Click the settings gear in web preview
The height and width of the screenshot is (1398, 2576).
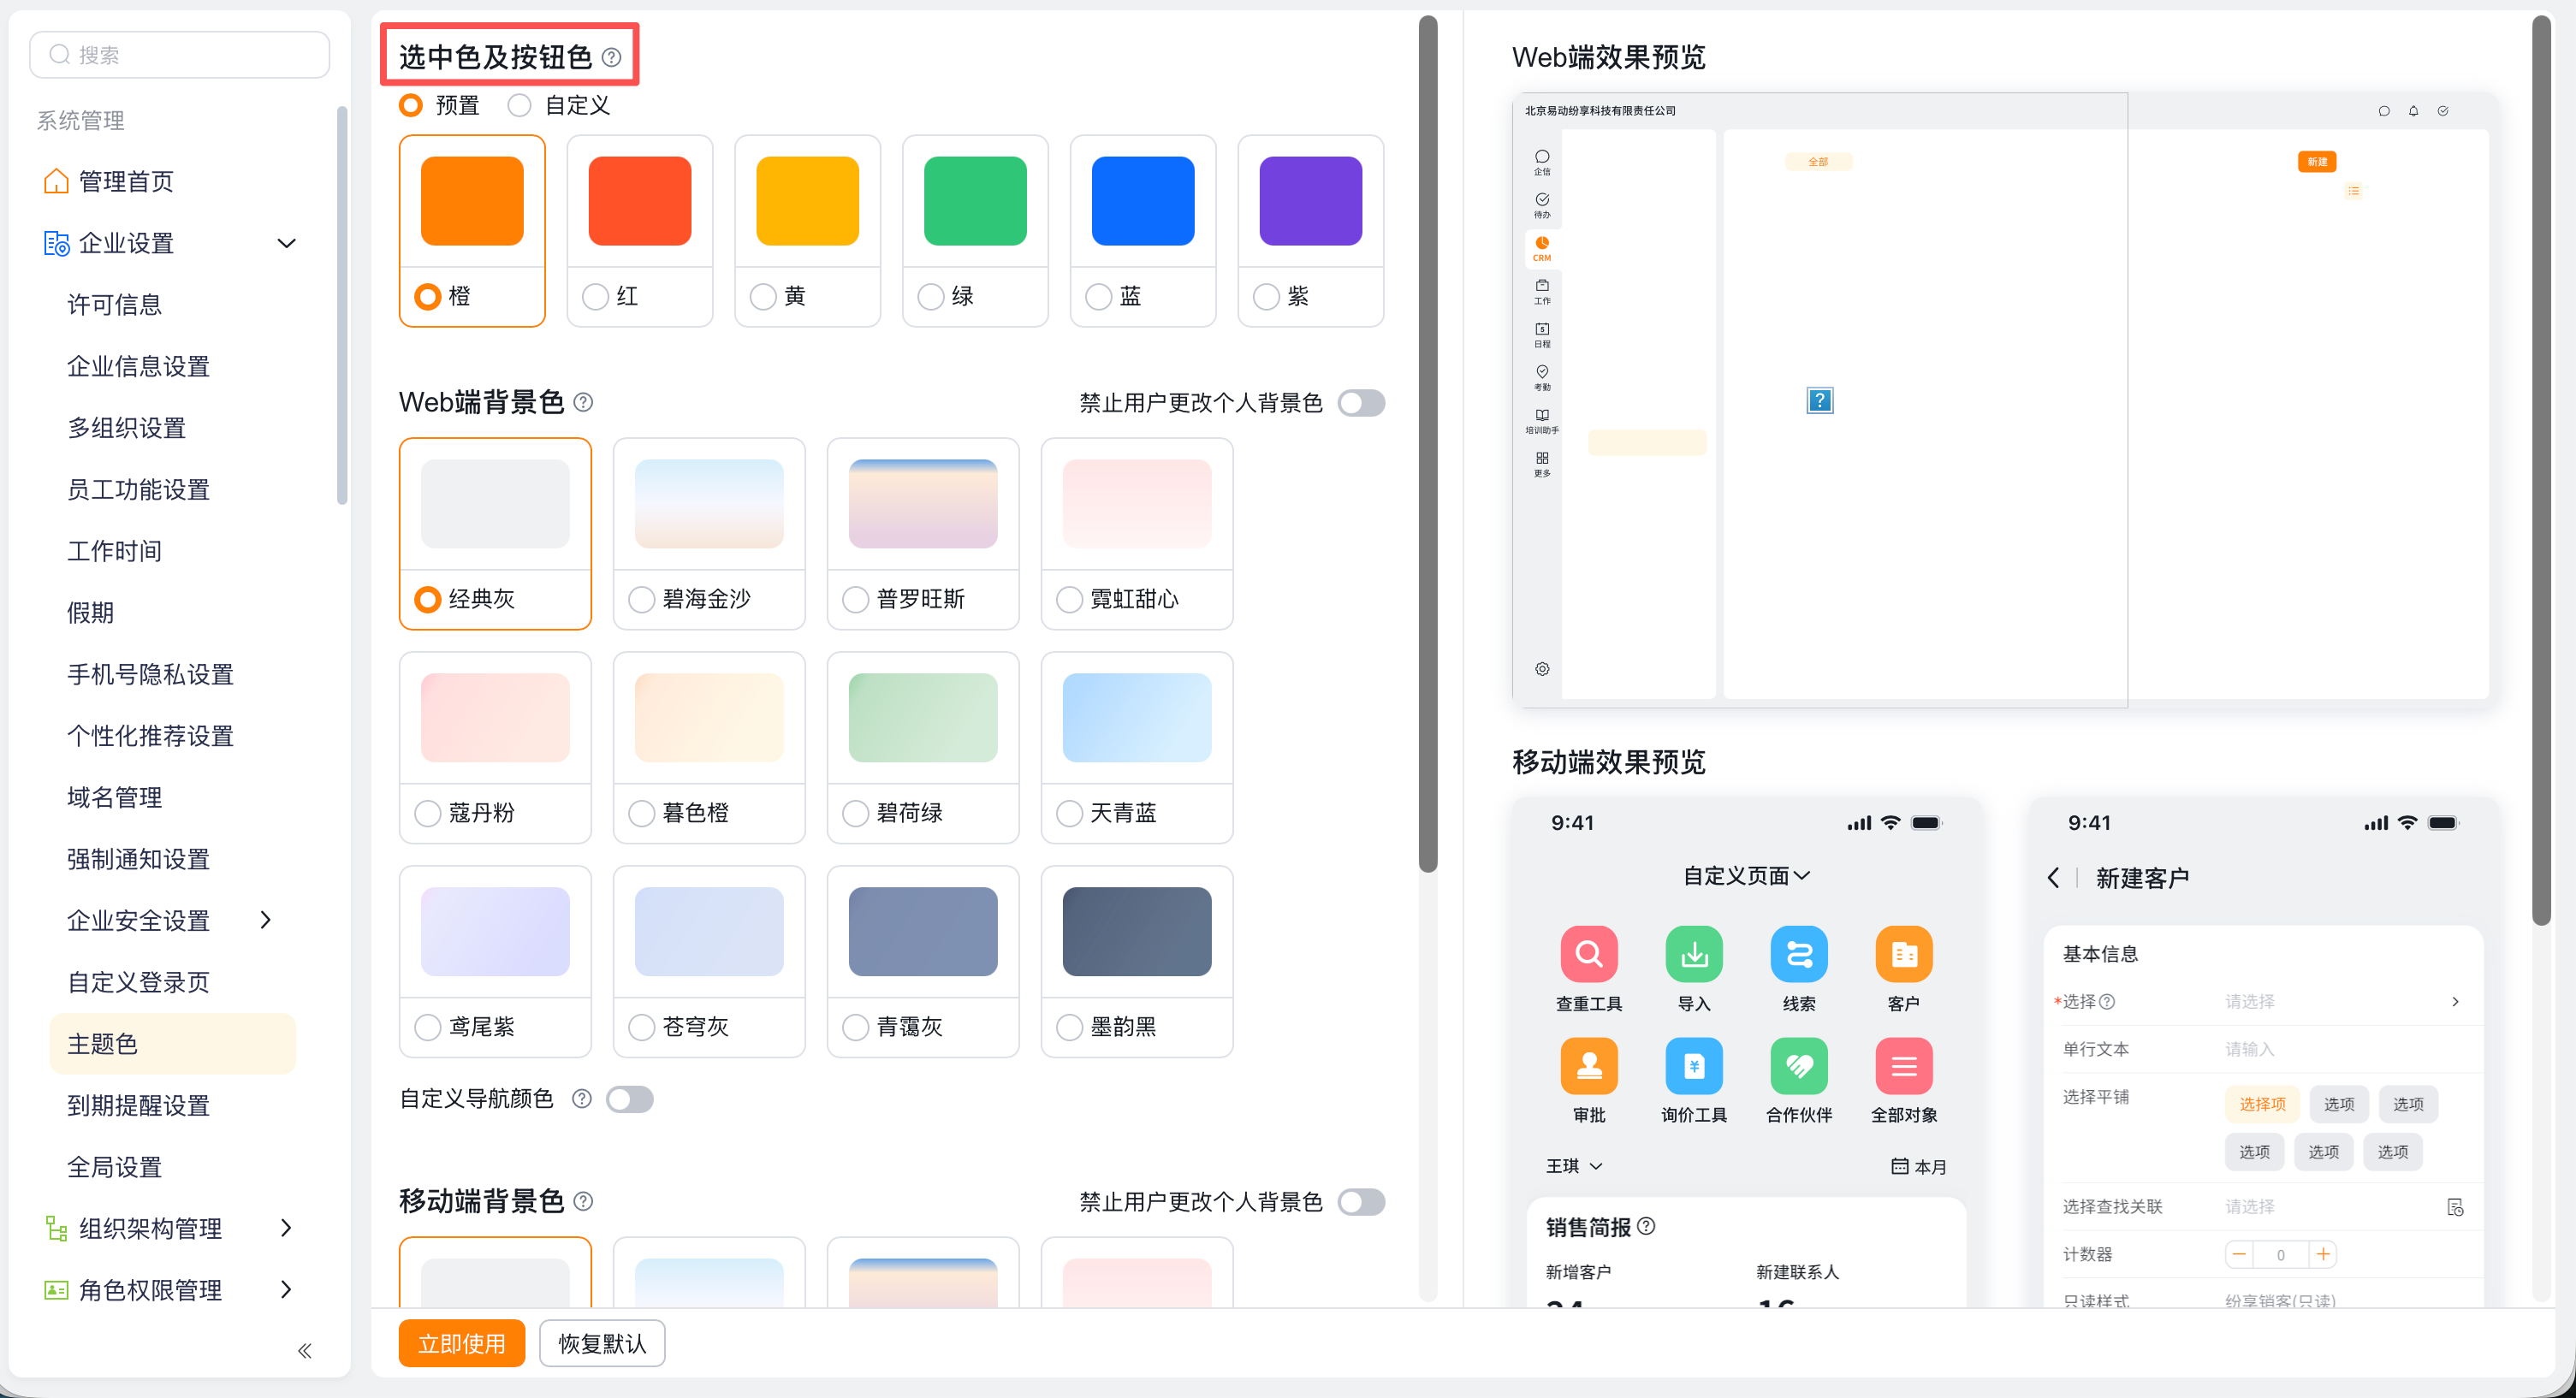click(x=1542, y=669)
